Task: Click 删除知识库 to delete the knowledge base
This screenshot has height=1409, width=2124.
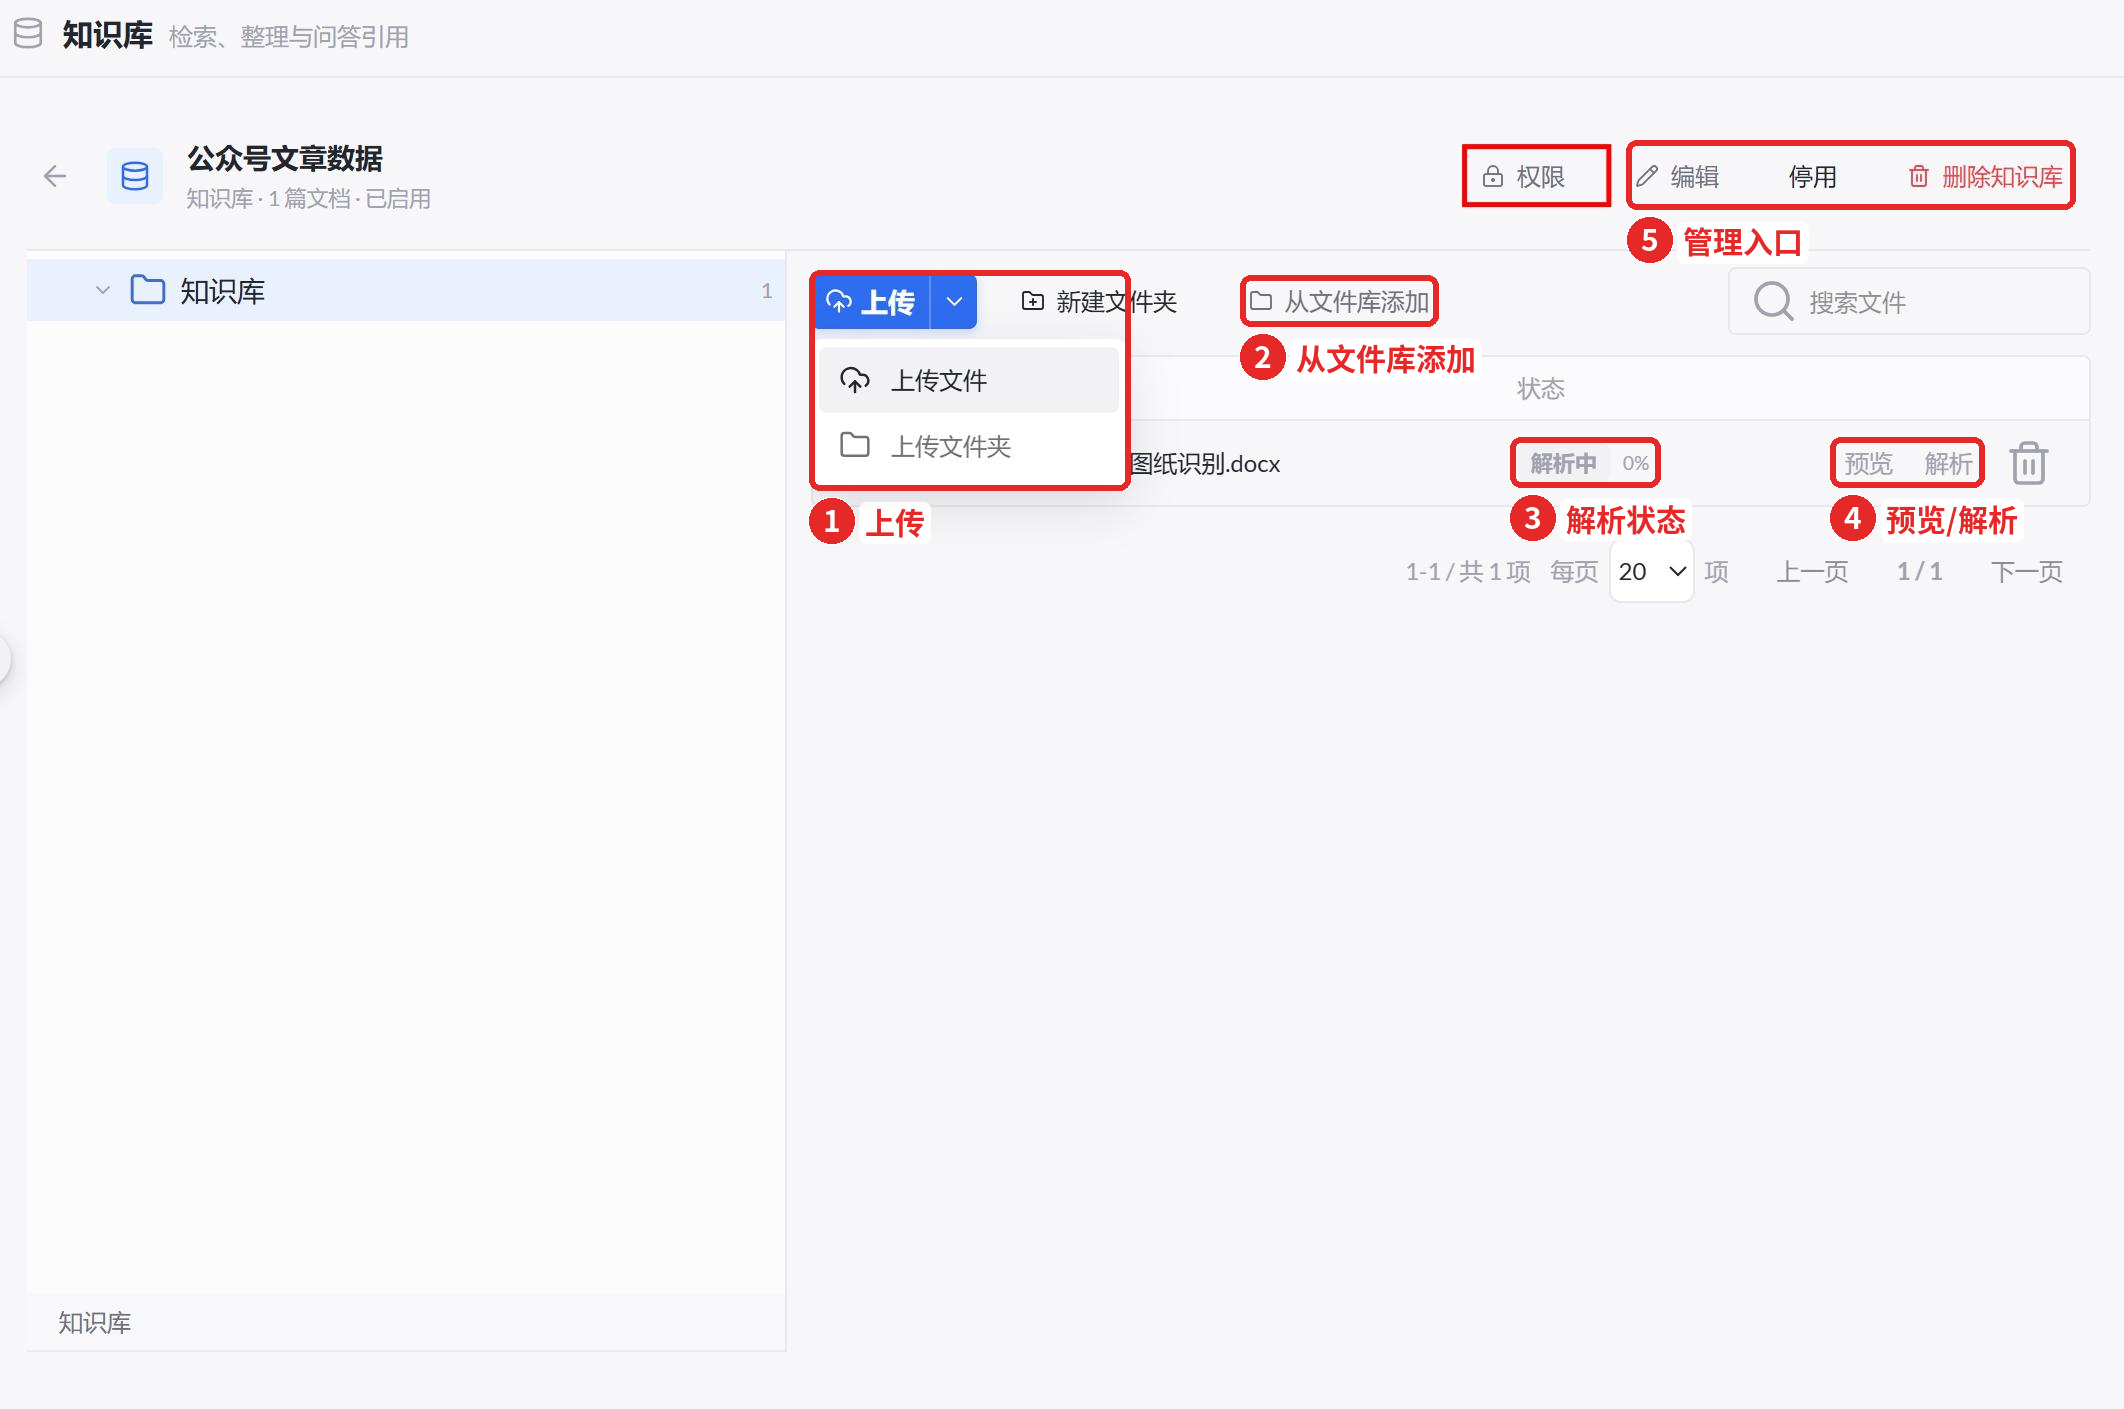Action: click(x=1986, y=177)
